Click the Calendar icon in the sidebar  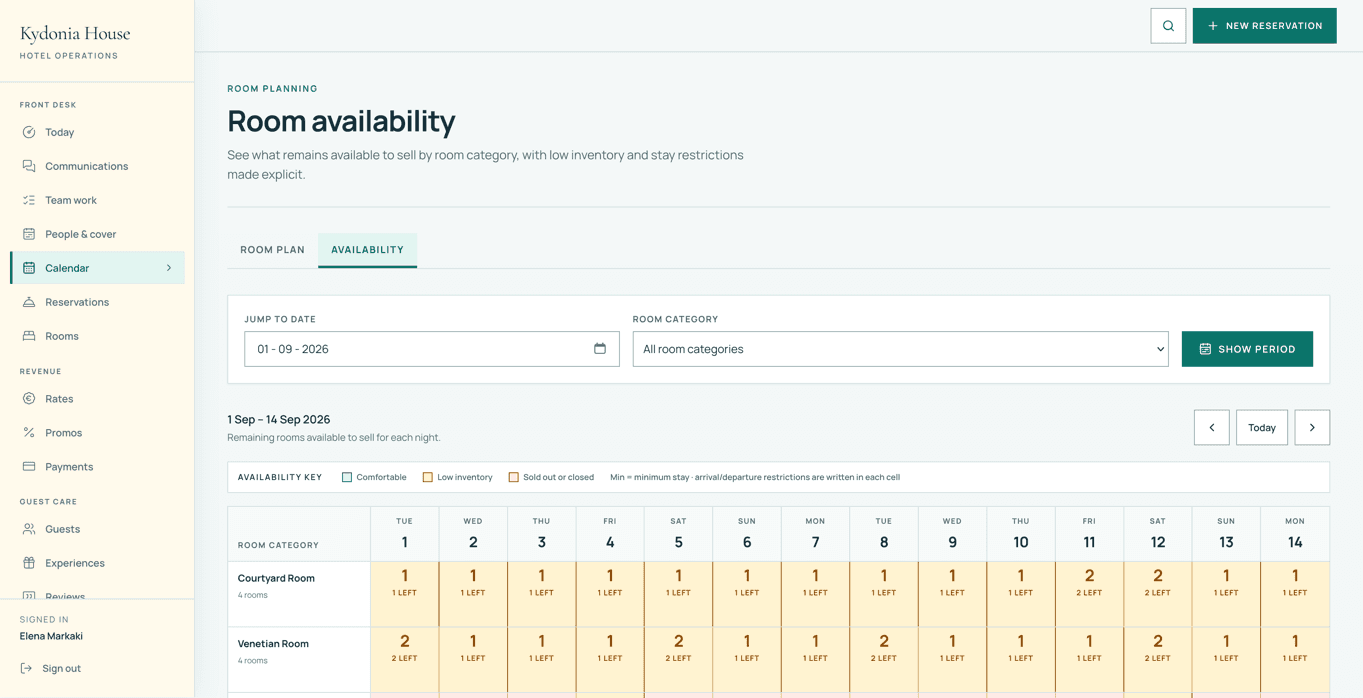[29, 268]
